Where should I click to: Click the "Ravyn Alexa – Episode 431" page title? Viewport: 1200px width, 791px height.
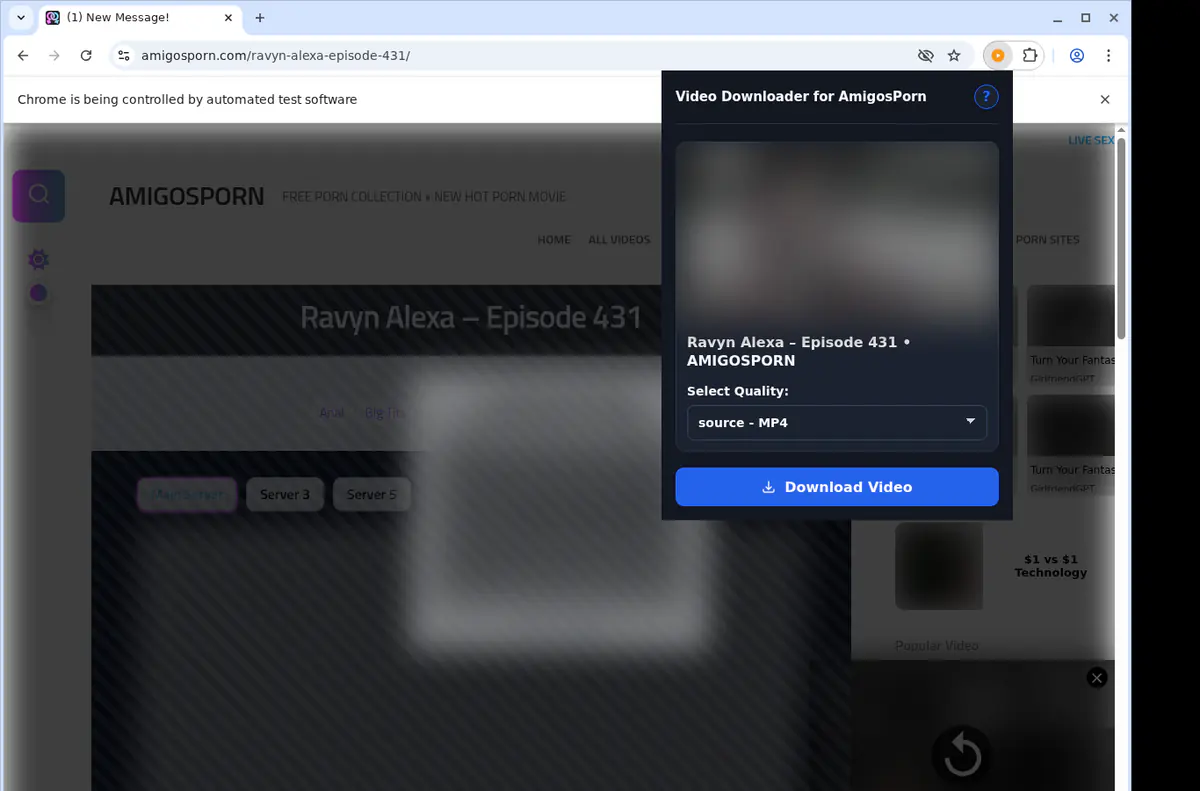[x=471, y=318]
